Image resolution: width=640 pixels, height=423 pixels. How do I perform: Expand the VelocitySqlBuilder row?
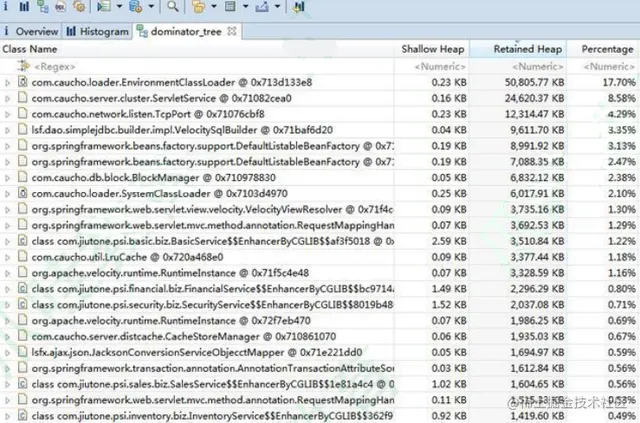pos(7,131)
